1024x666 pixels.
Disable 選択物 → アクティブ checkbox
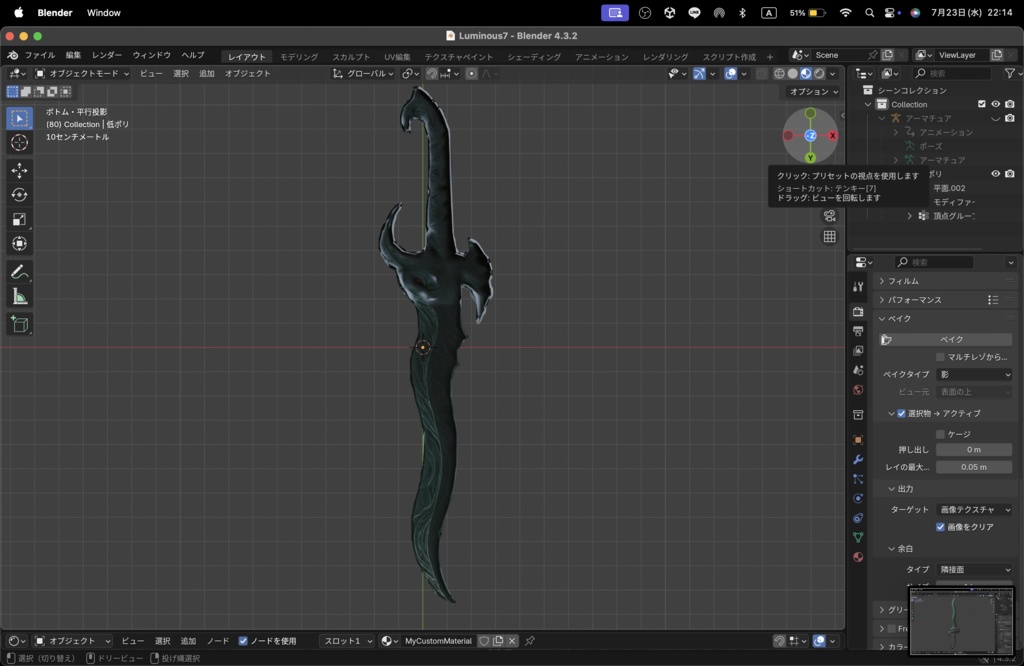(901, 413)
